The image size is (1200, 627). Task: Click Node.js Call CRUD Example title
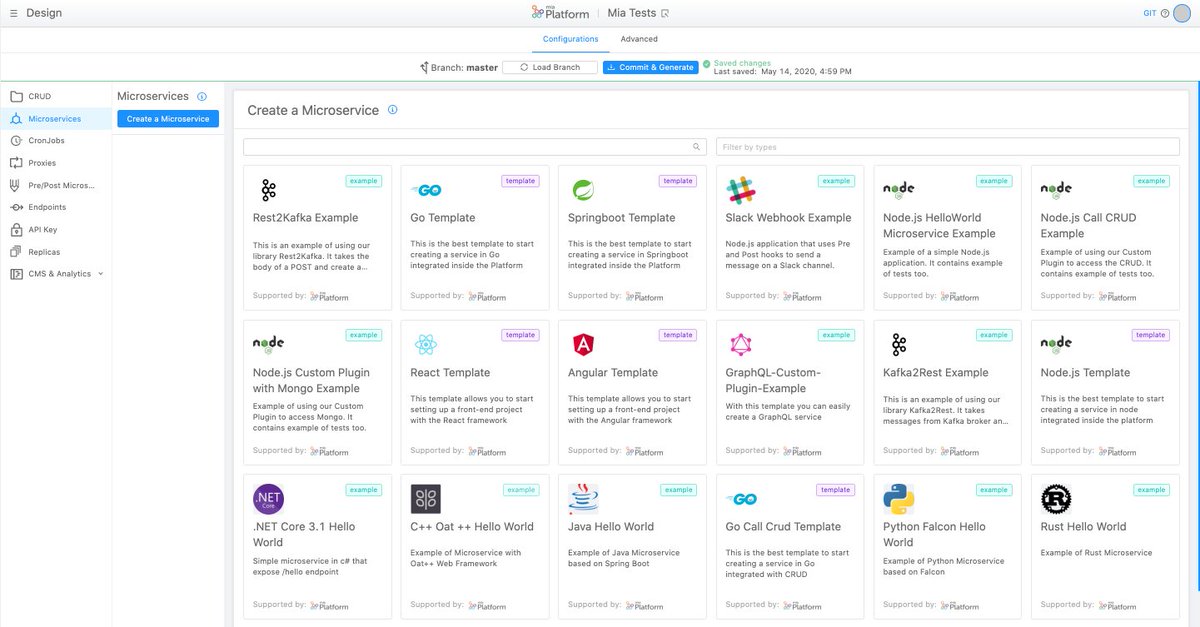(1088, 225)
